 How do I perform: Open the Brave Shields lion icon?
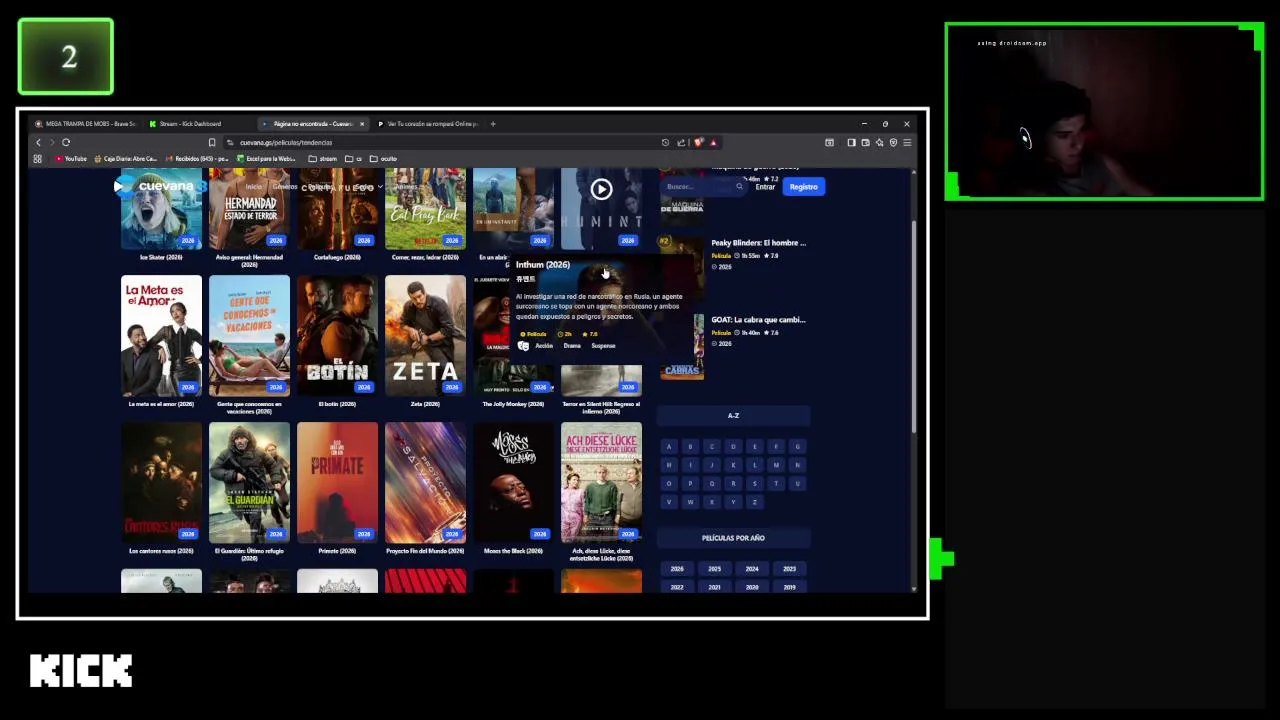pyautogui.click(x=698, y=143)
